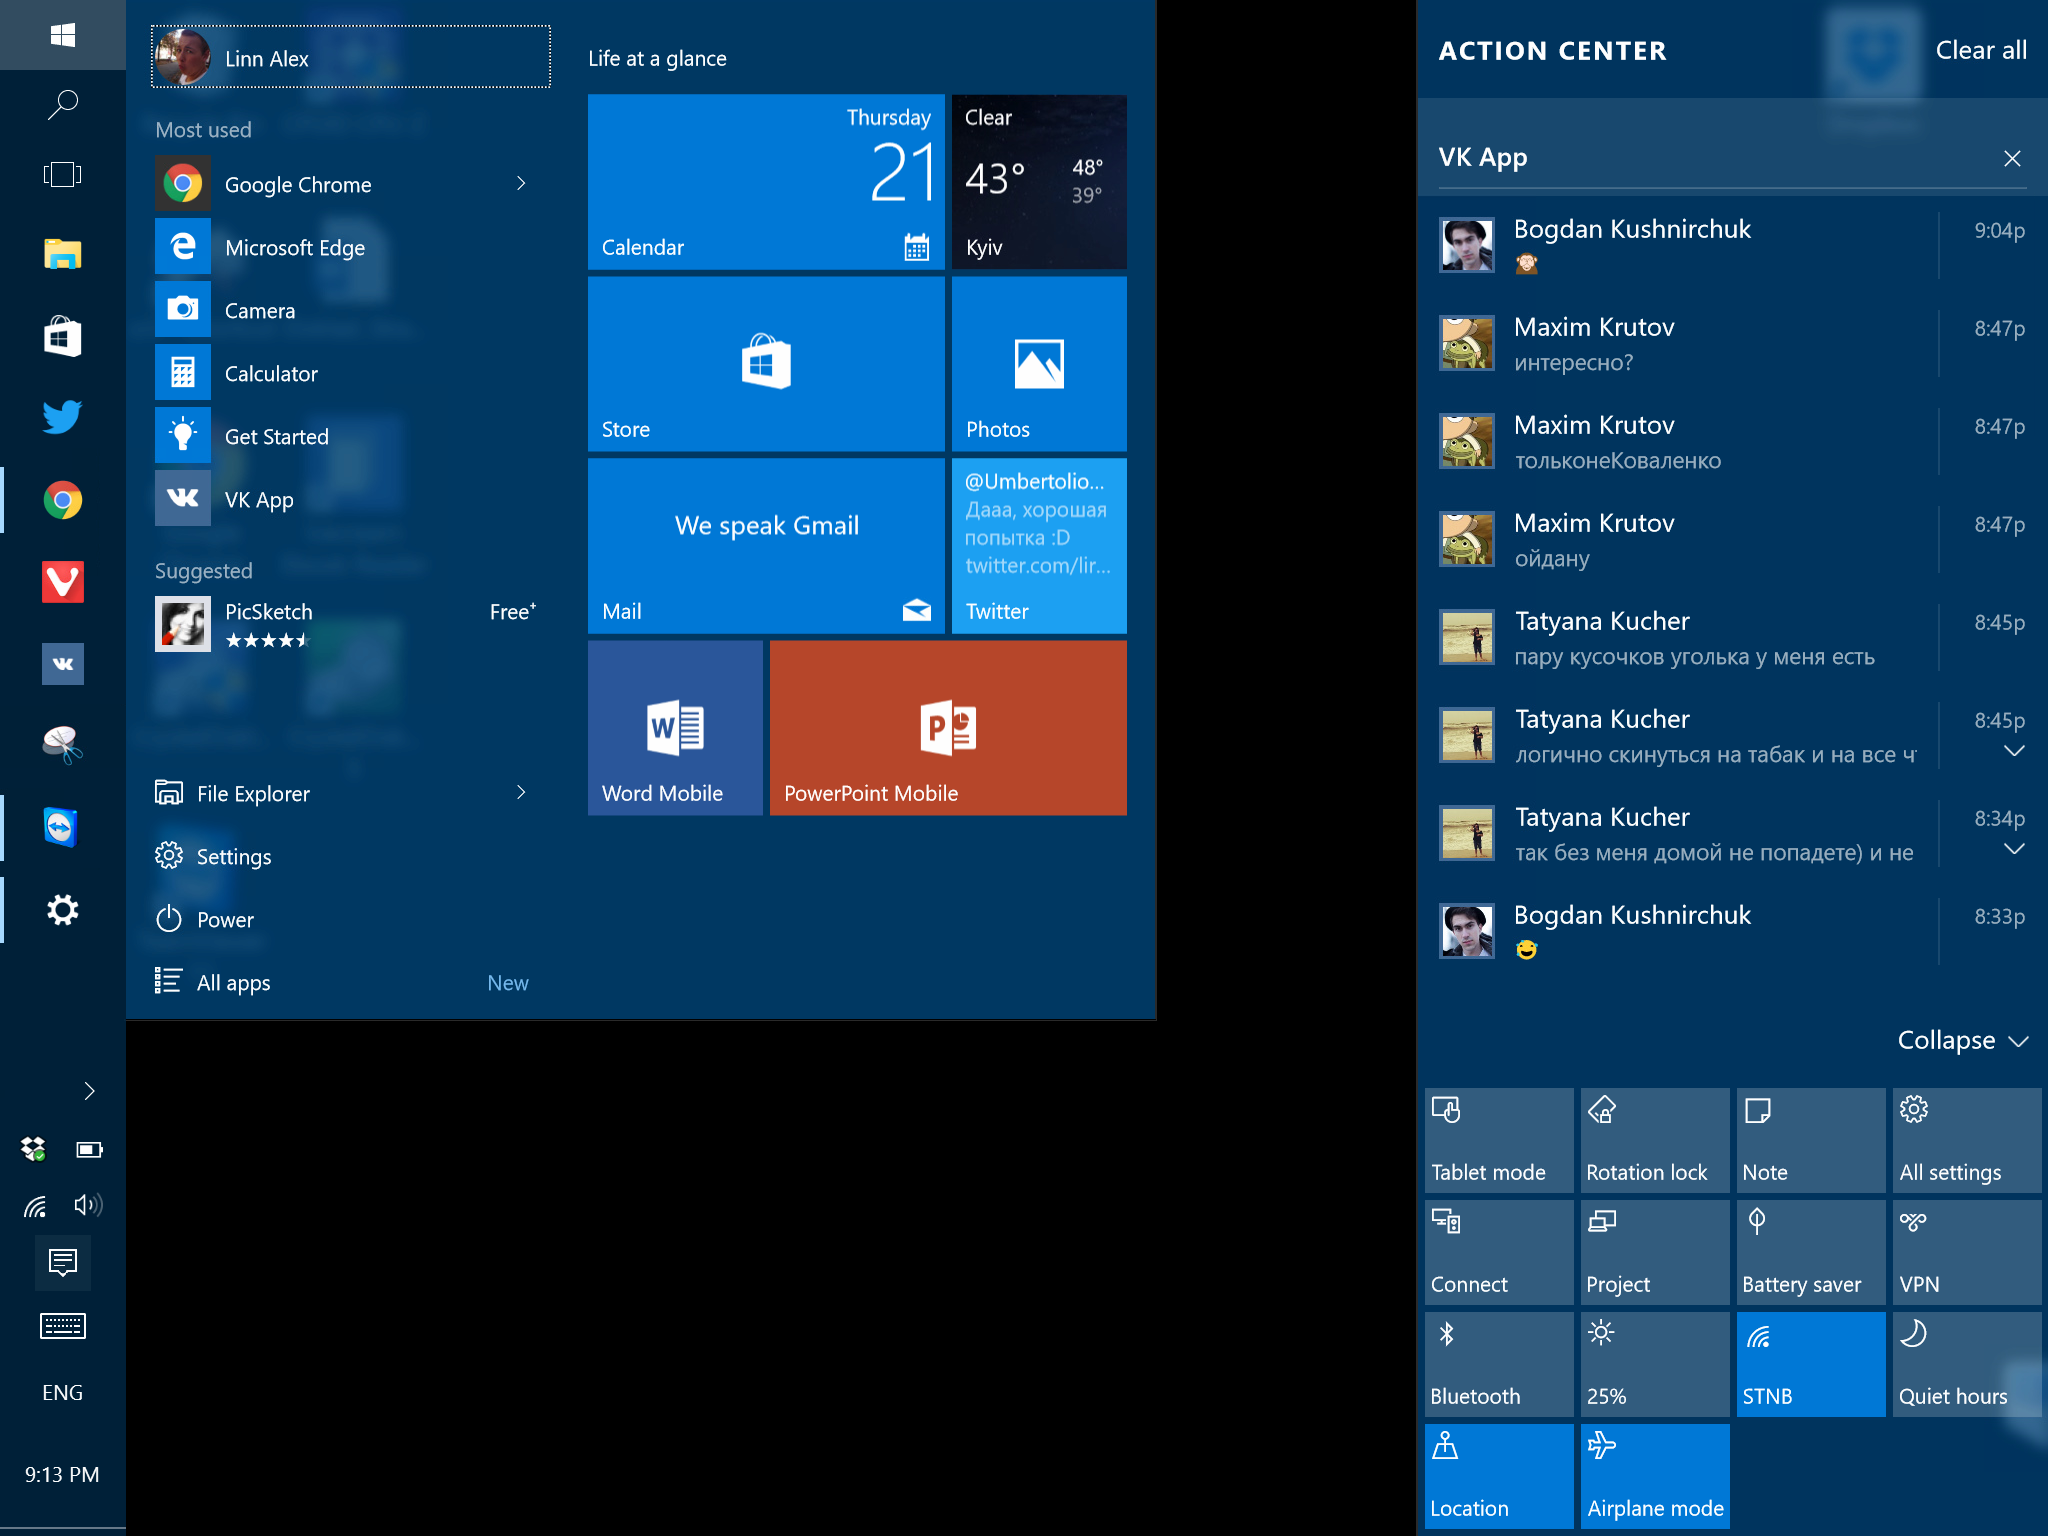
Task: Click the Dropbox tray icon
Action: (x=34, y=1149)
